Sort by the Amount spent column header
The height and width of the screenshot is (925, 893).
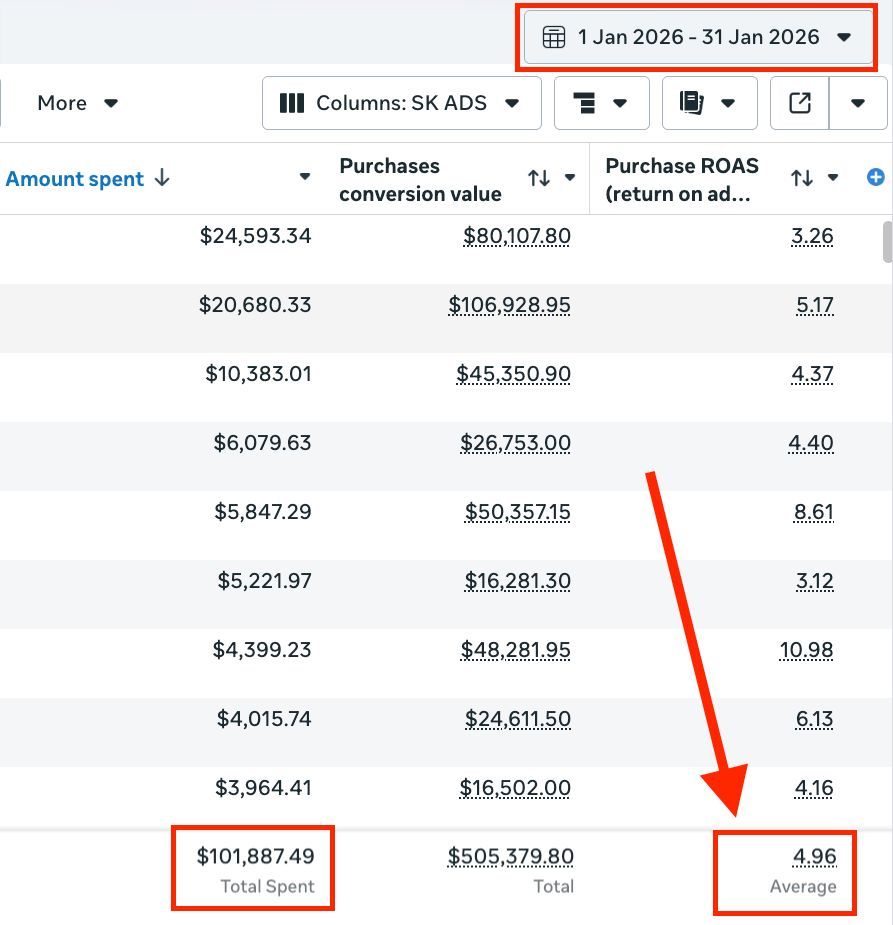pos(87,178)
